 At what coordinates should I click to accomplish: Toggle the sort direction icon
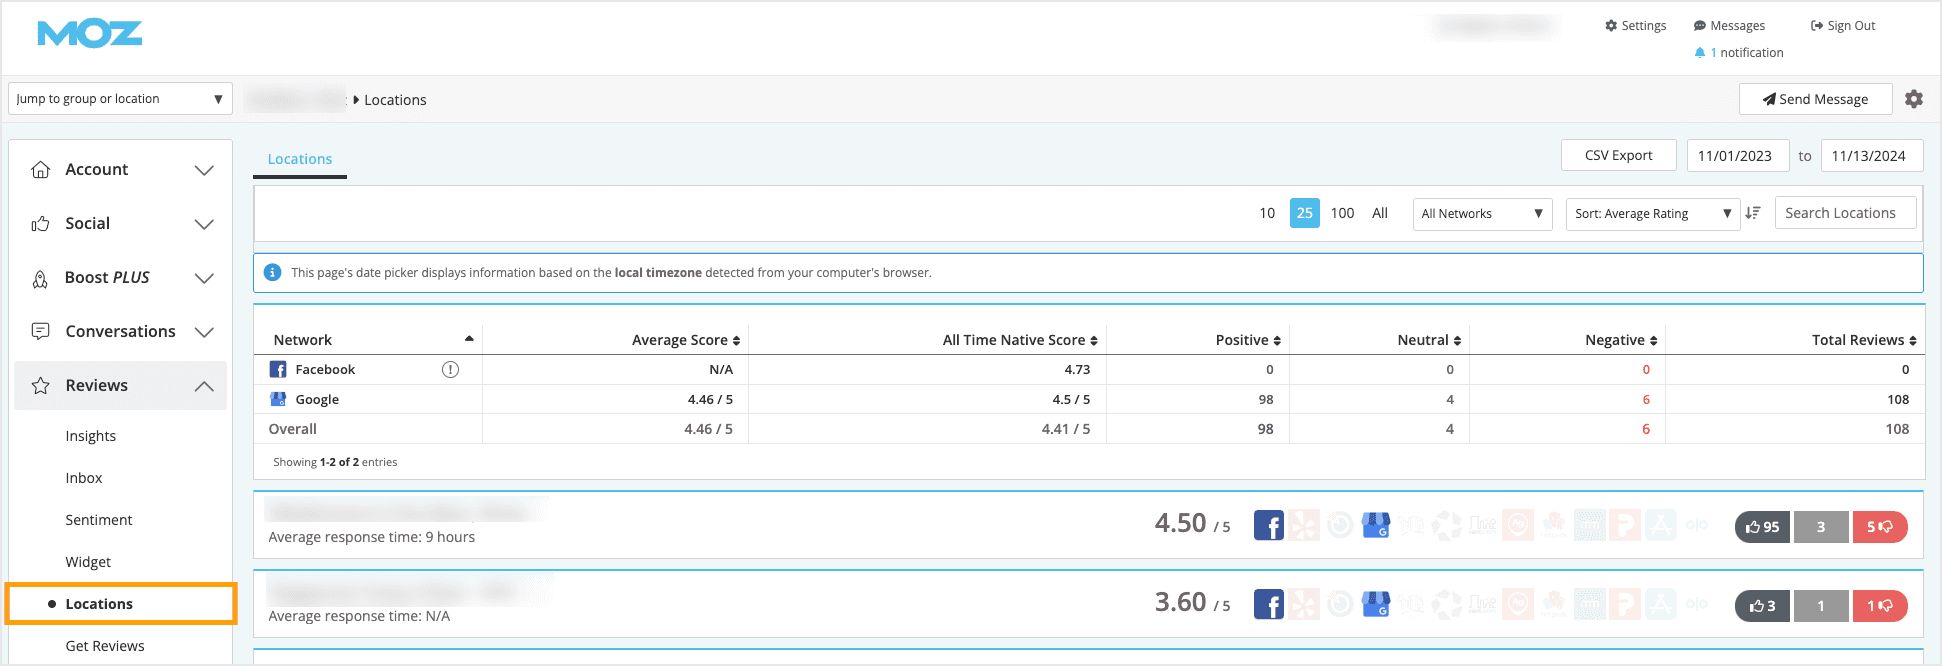pyautogui.click(x=1753, y=213)
